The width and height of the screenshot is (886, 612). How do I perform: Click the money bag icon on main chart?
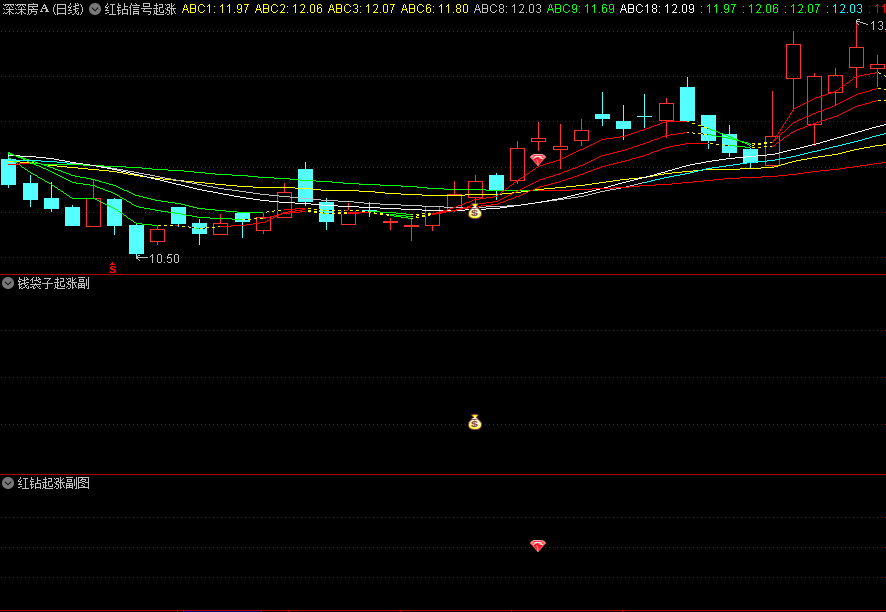475,212
